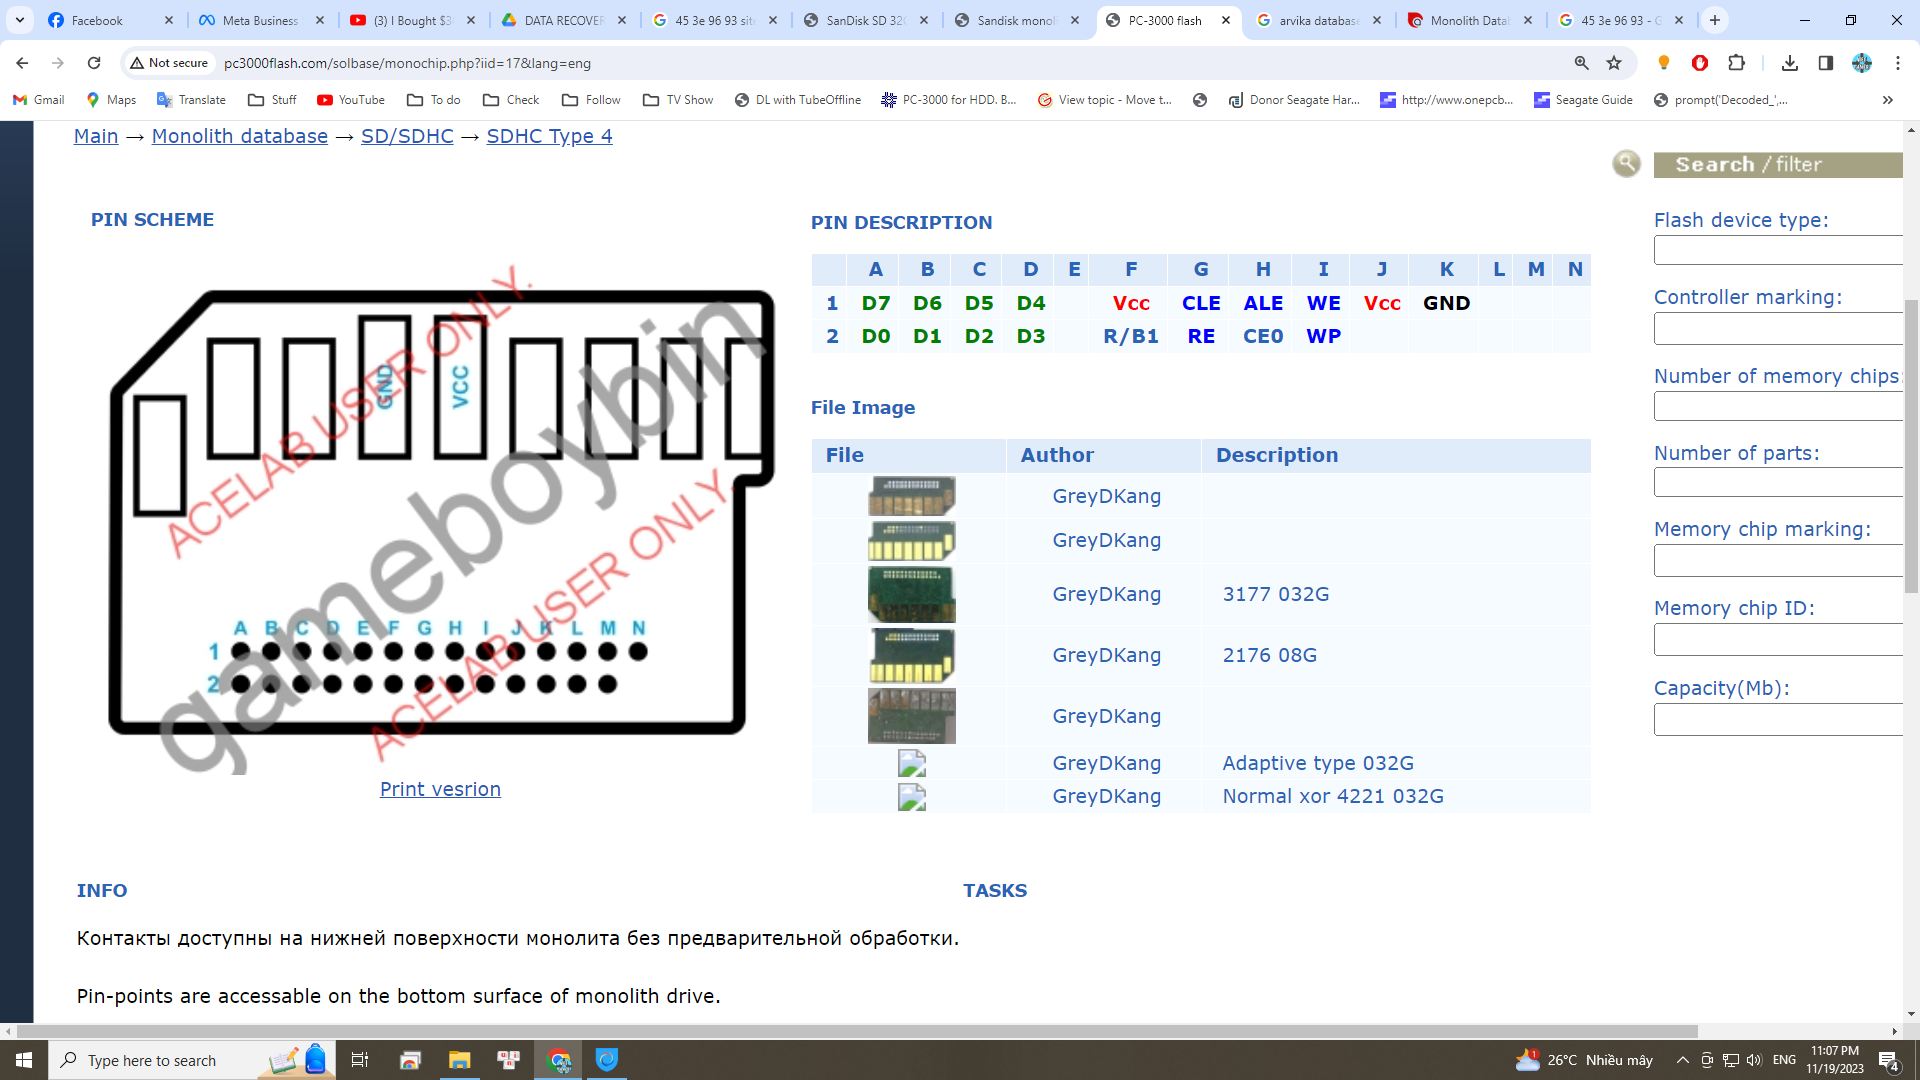Open File Explorer from taskbar
The width and height of the screenshot is (1920, 1080).
pyautogui.click(x=459, y=1060)
